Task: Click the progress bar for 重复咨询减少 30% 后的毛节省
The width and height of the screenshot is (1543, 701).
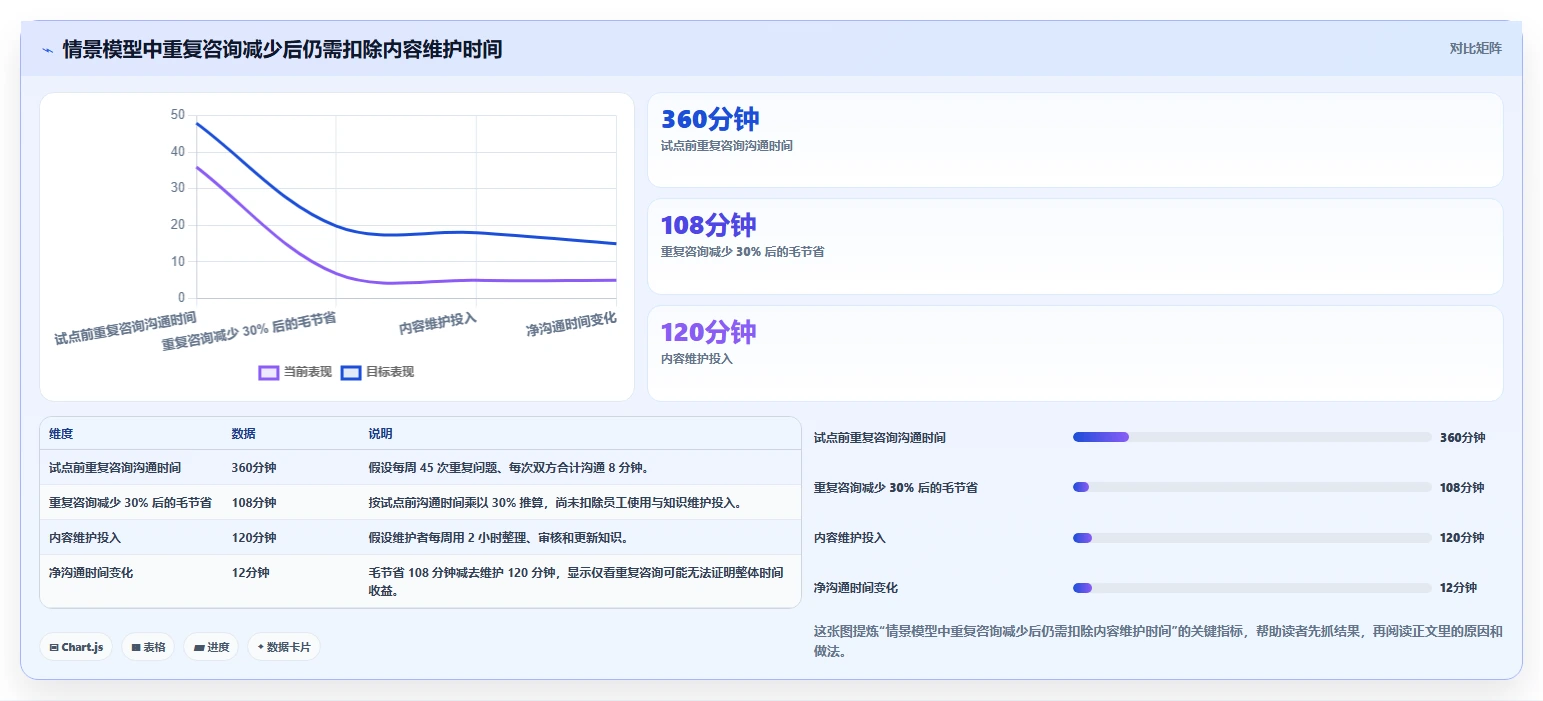Action: [1252, 487]
